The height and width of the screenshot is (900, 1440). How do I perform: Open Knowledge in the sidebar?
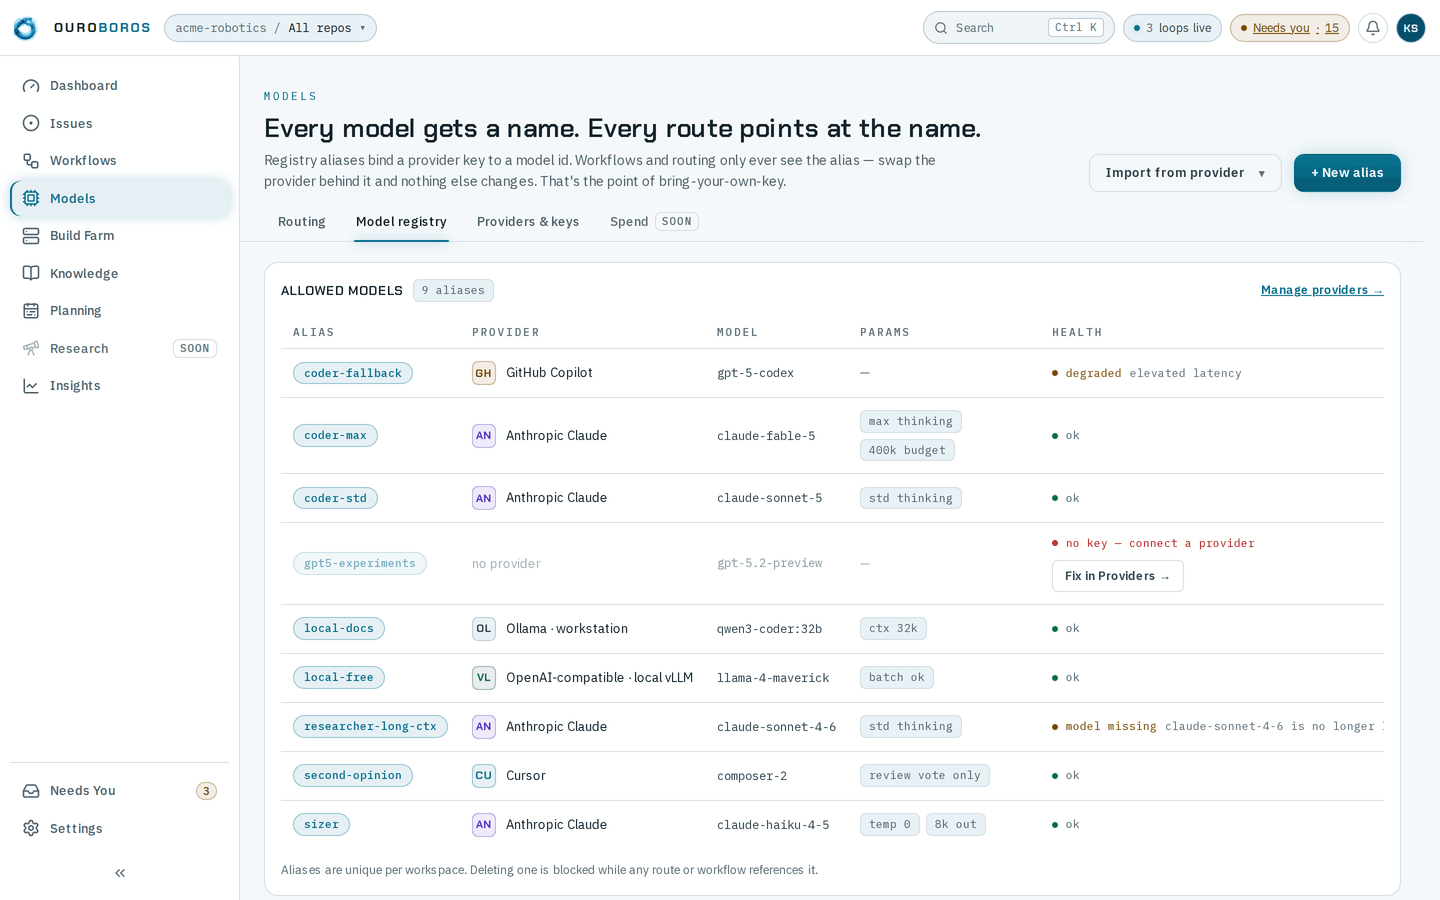click(x=120, y=273)
